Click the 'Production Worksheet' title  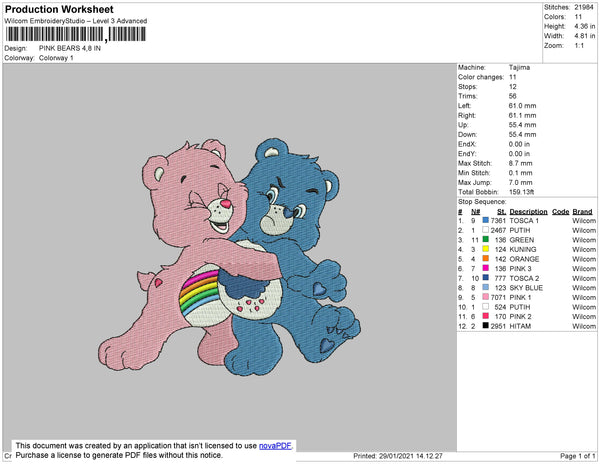pyautogui.click(x=59, y=10)
